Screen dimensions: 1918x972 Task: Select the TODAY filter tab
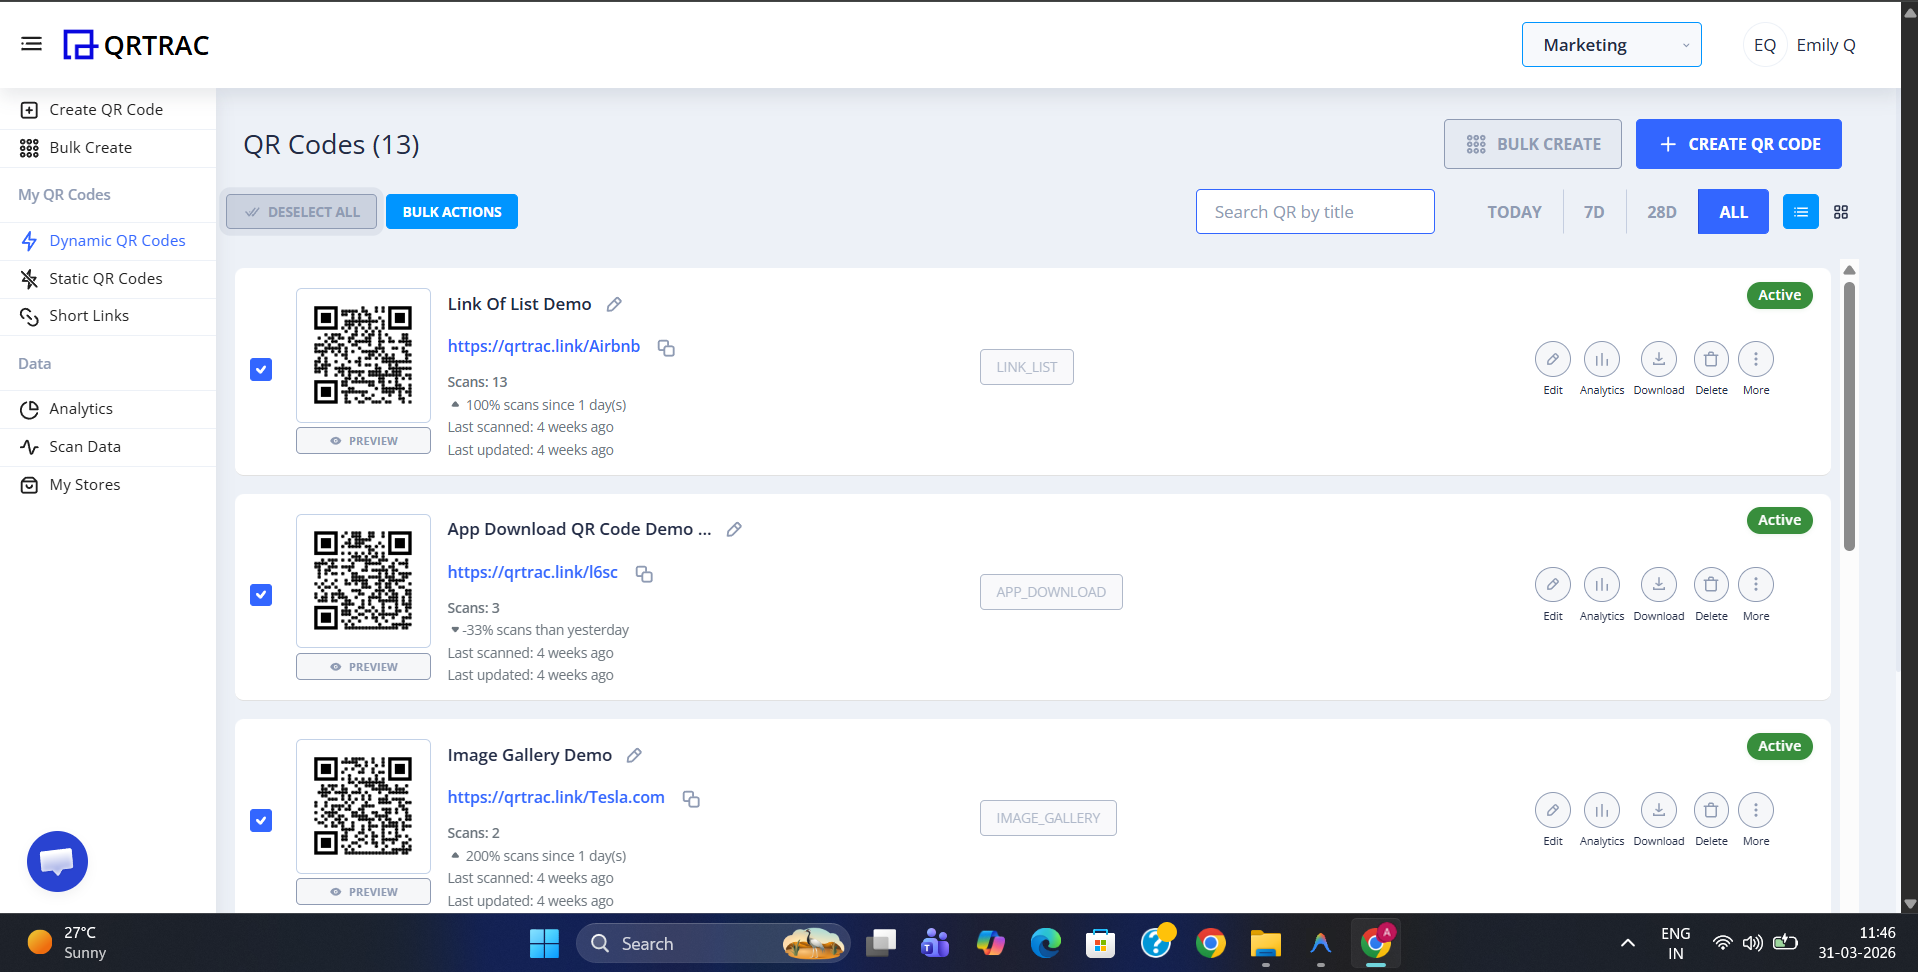coord(1513,211)
